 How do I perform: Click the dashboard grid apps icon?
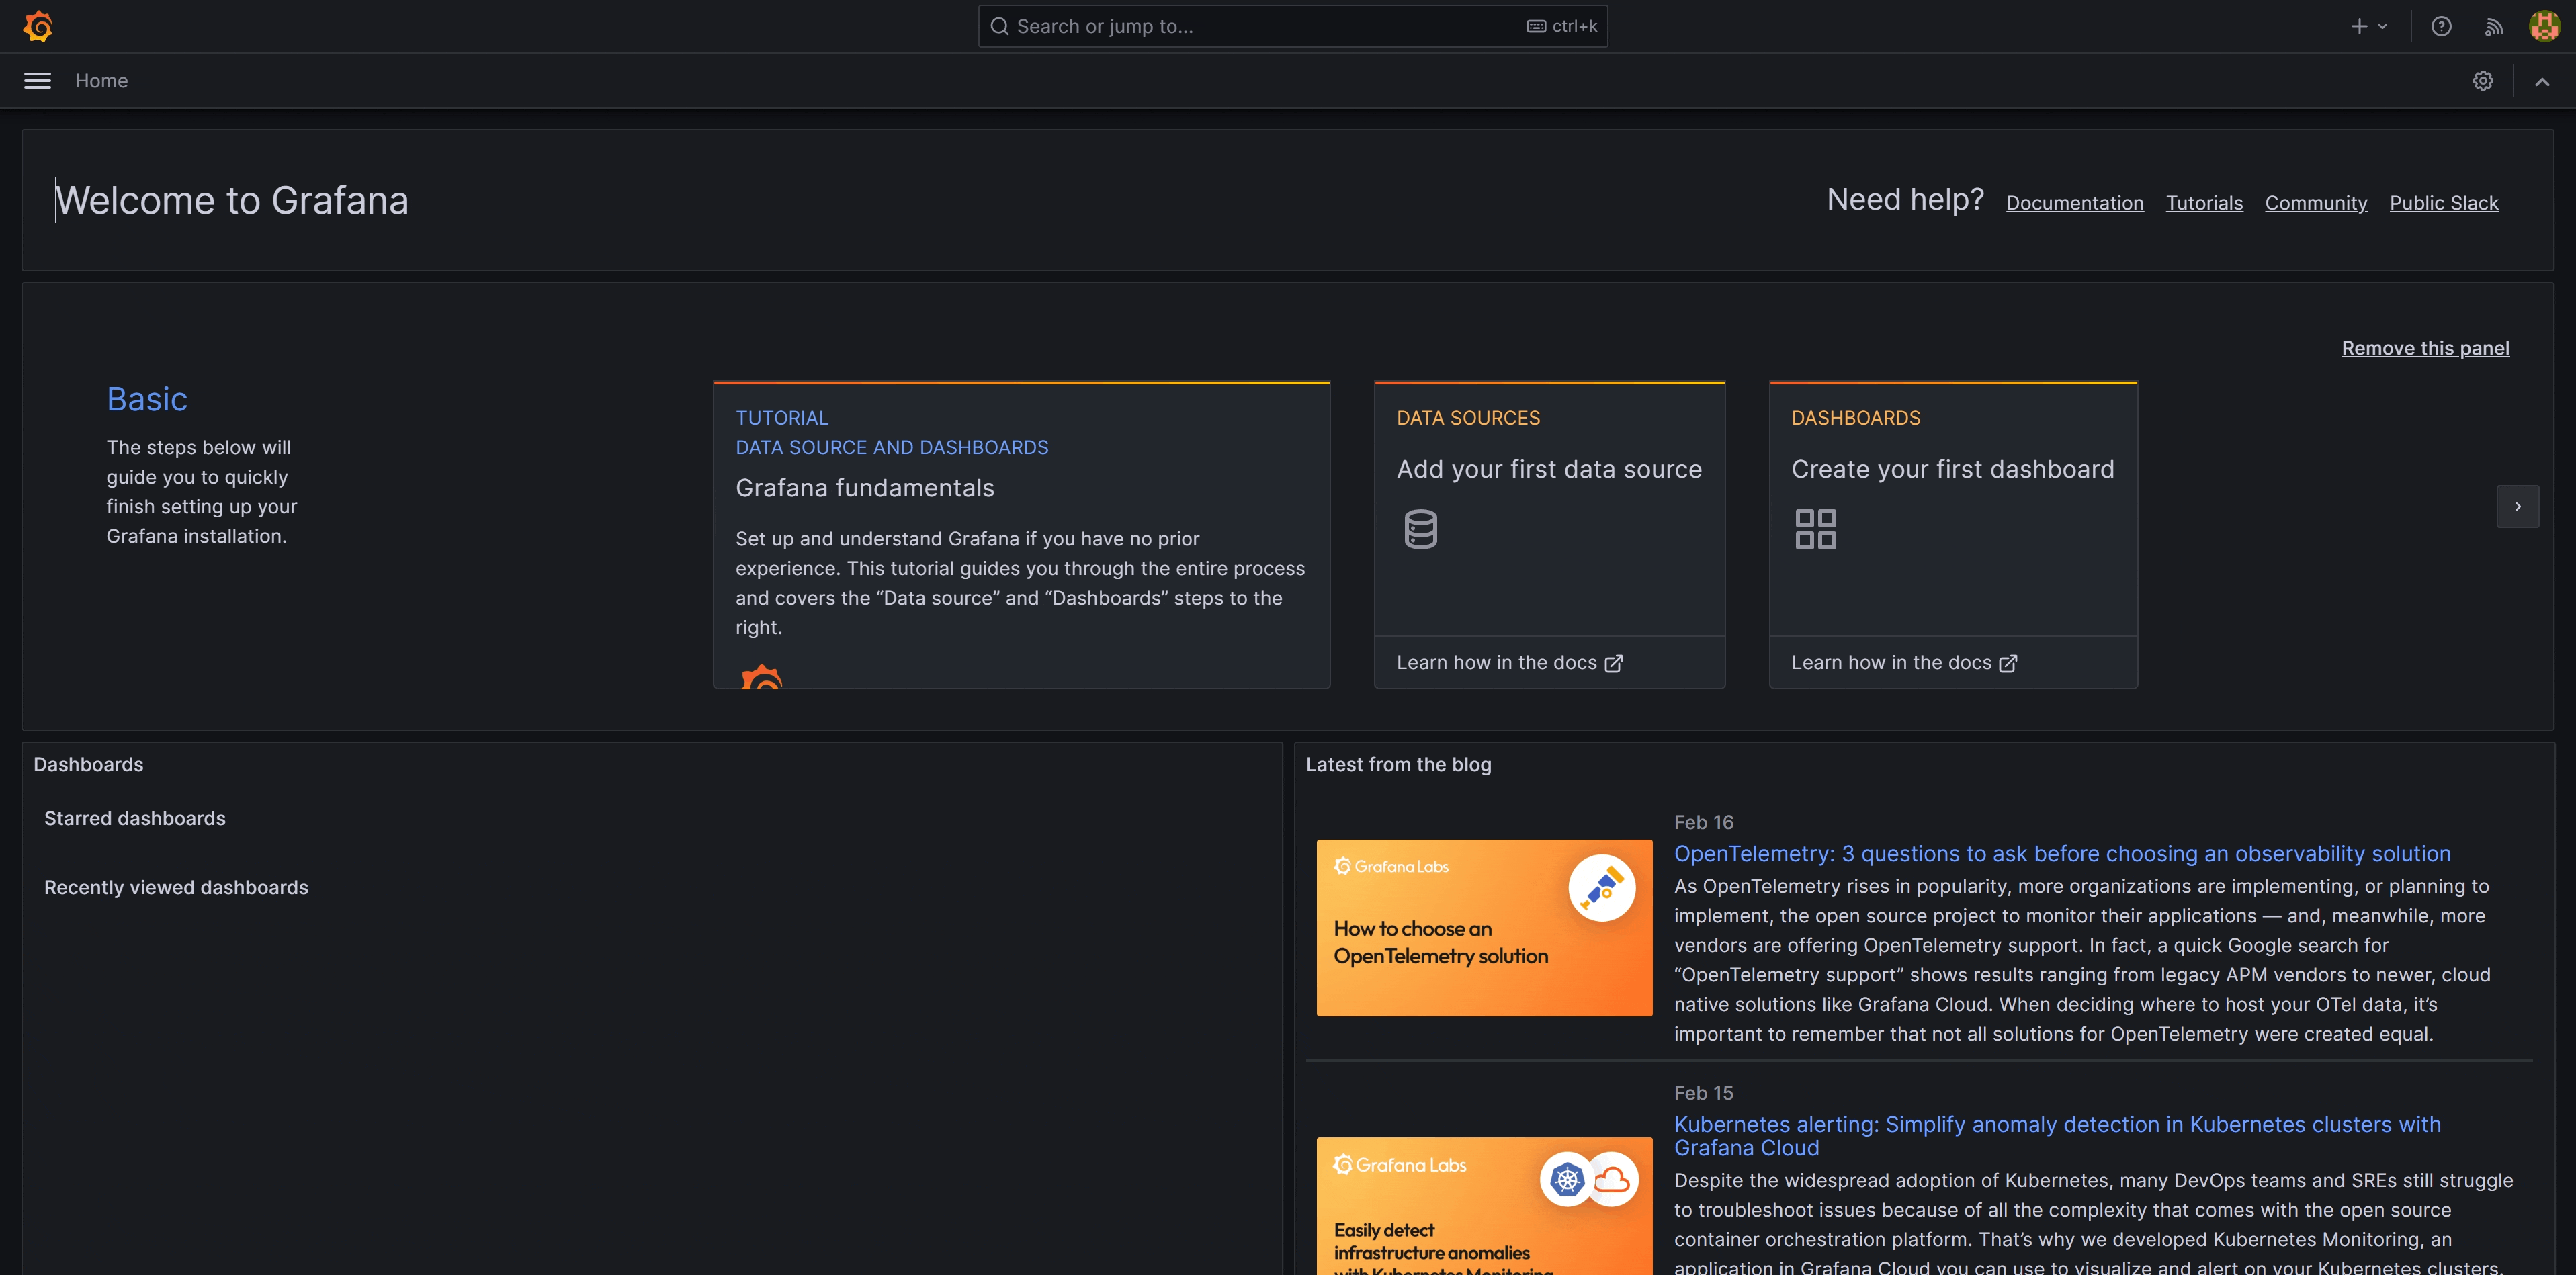[1815, 529]
